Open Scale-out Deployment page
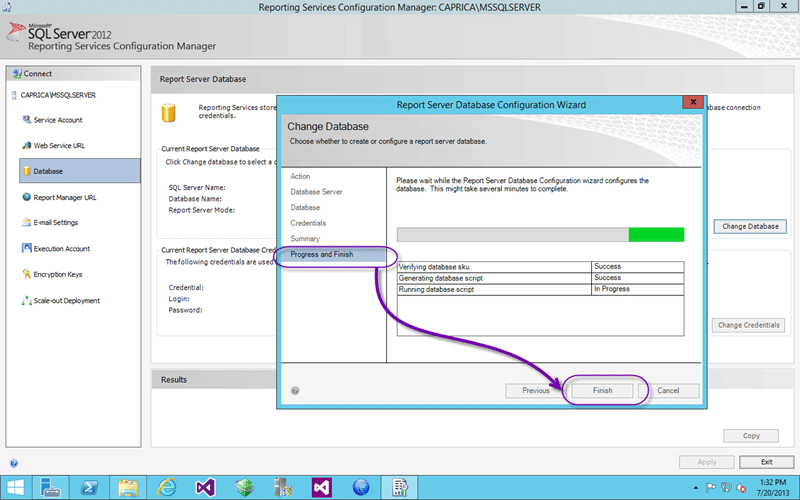The image size is (800, 500). (x=66, y=300)
